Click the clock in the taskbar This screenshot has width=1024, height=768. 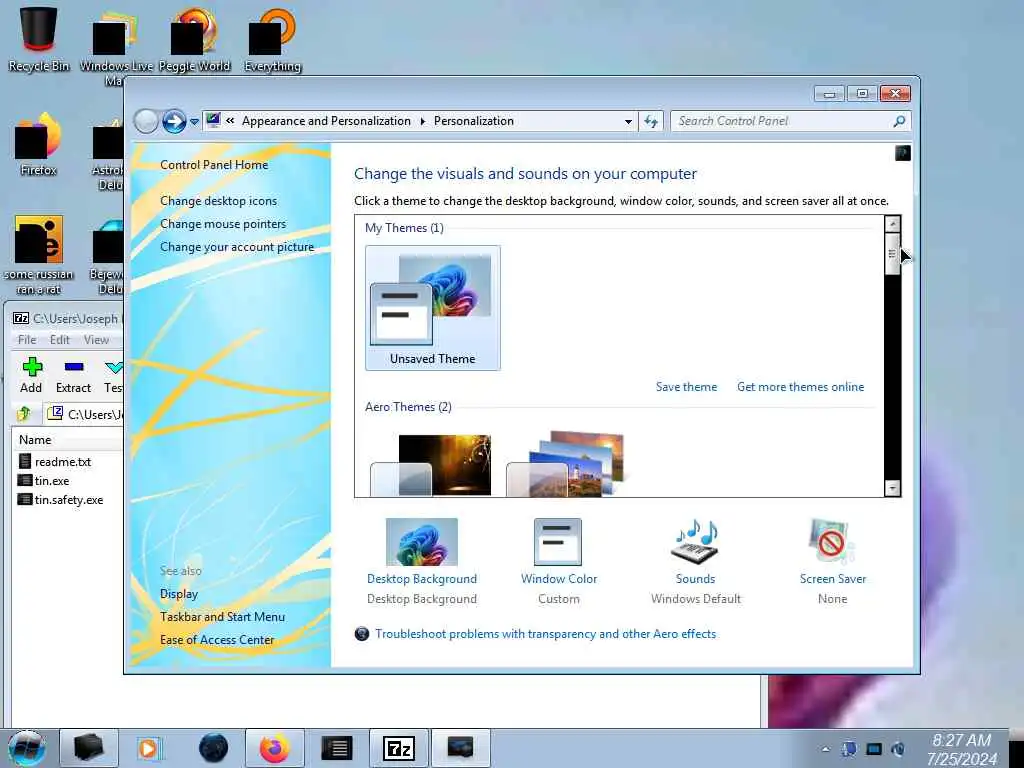pyautogui.click(x=962, y=749)
